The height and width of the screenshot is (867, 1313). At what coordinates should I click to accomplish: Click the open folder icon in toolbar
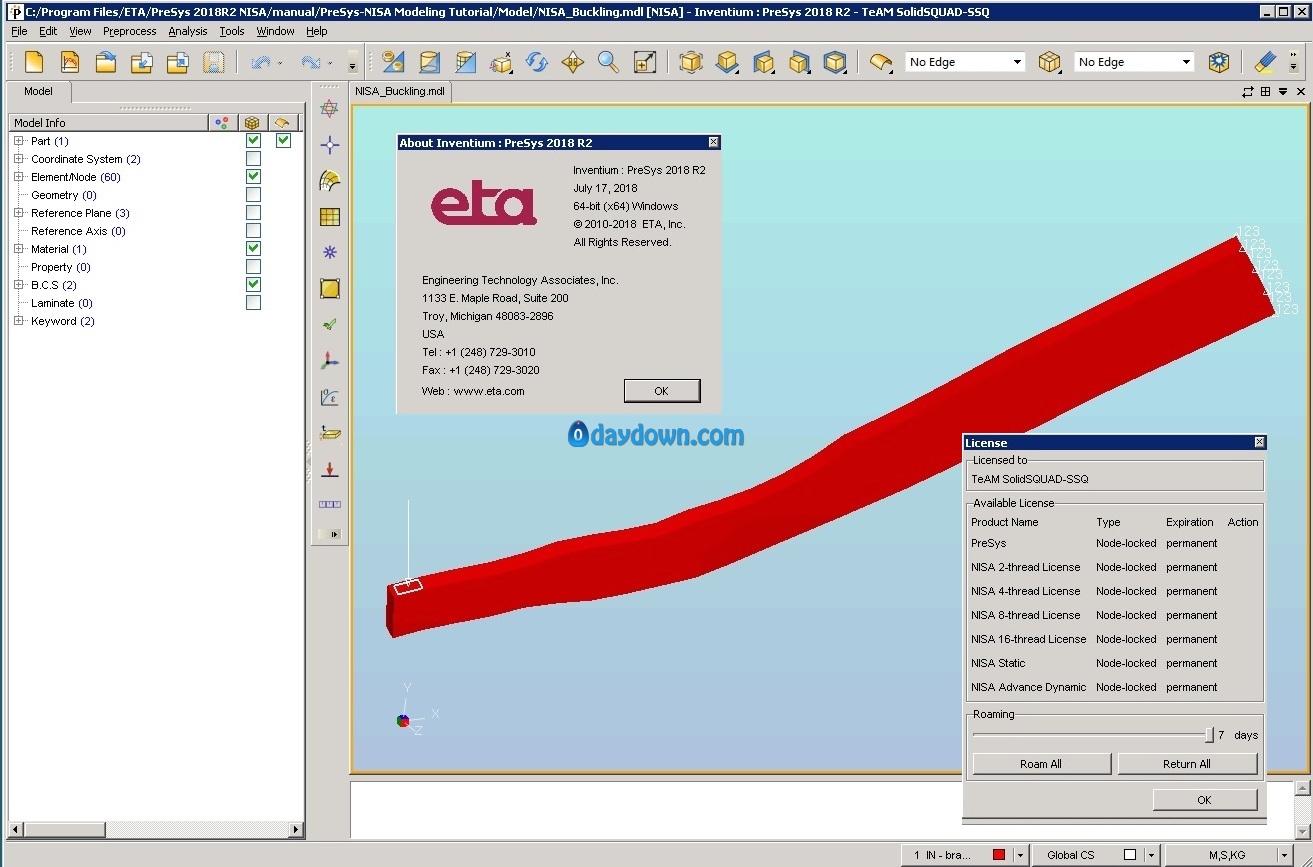(x=106, y=62)
